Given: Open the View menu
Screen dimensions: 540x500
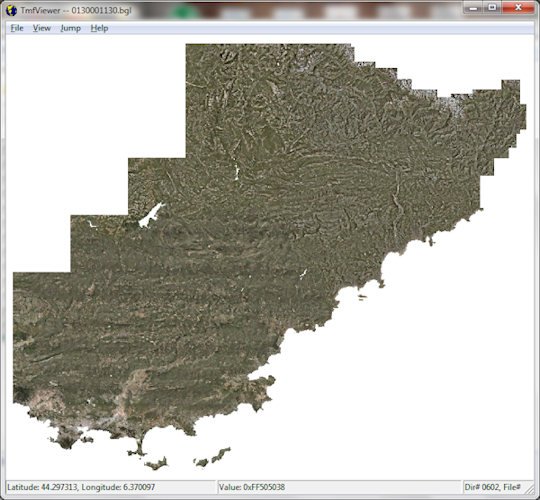Looking at the screenshot, I should [x=42, y=28].
